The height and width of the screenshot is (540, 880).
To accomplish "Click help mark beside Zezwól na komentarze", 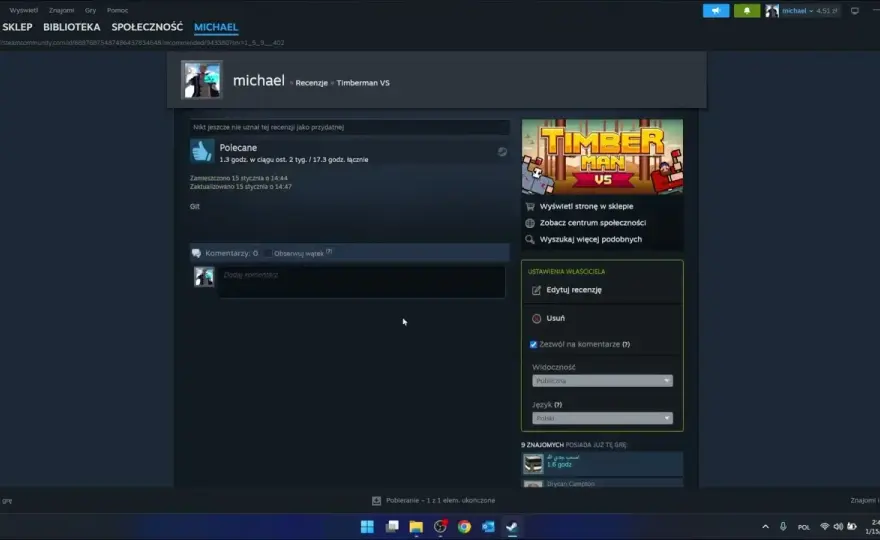I will pos(626,345).
